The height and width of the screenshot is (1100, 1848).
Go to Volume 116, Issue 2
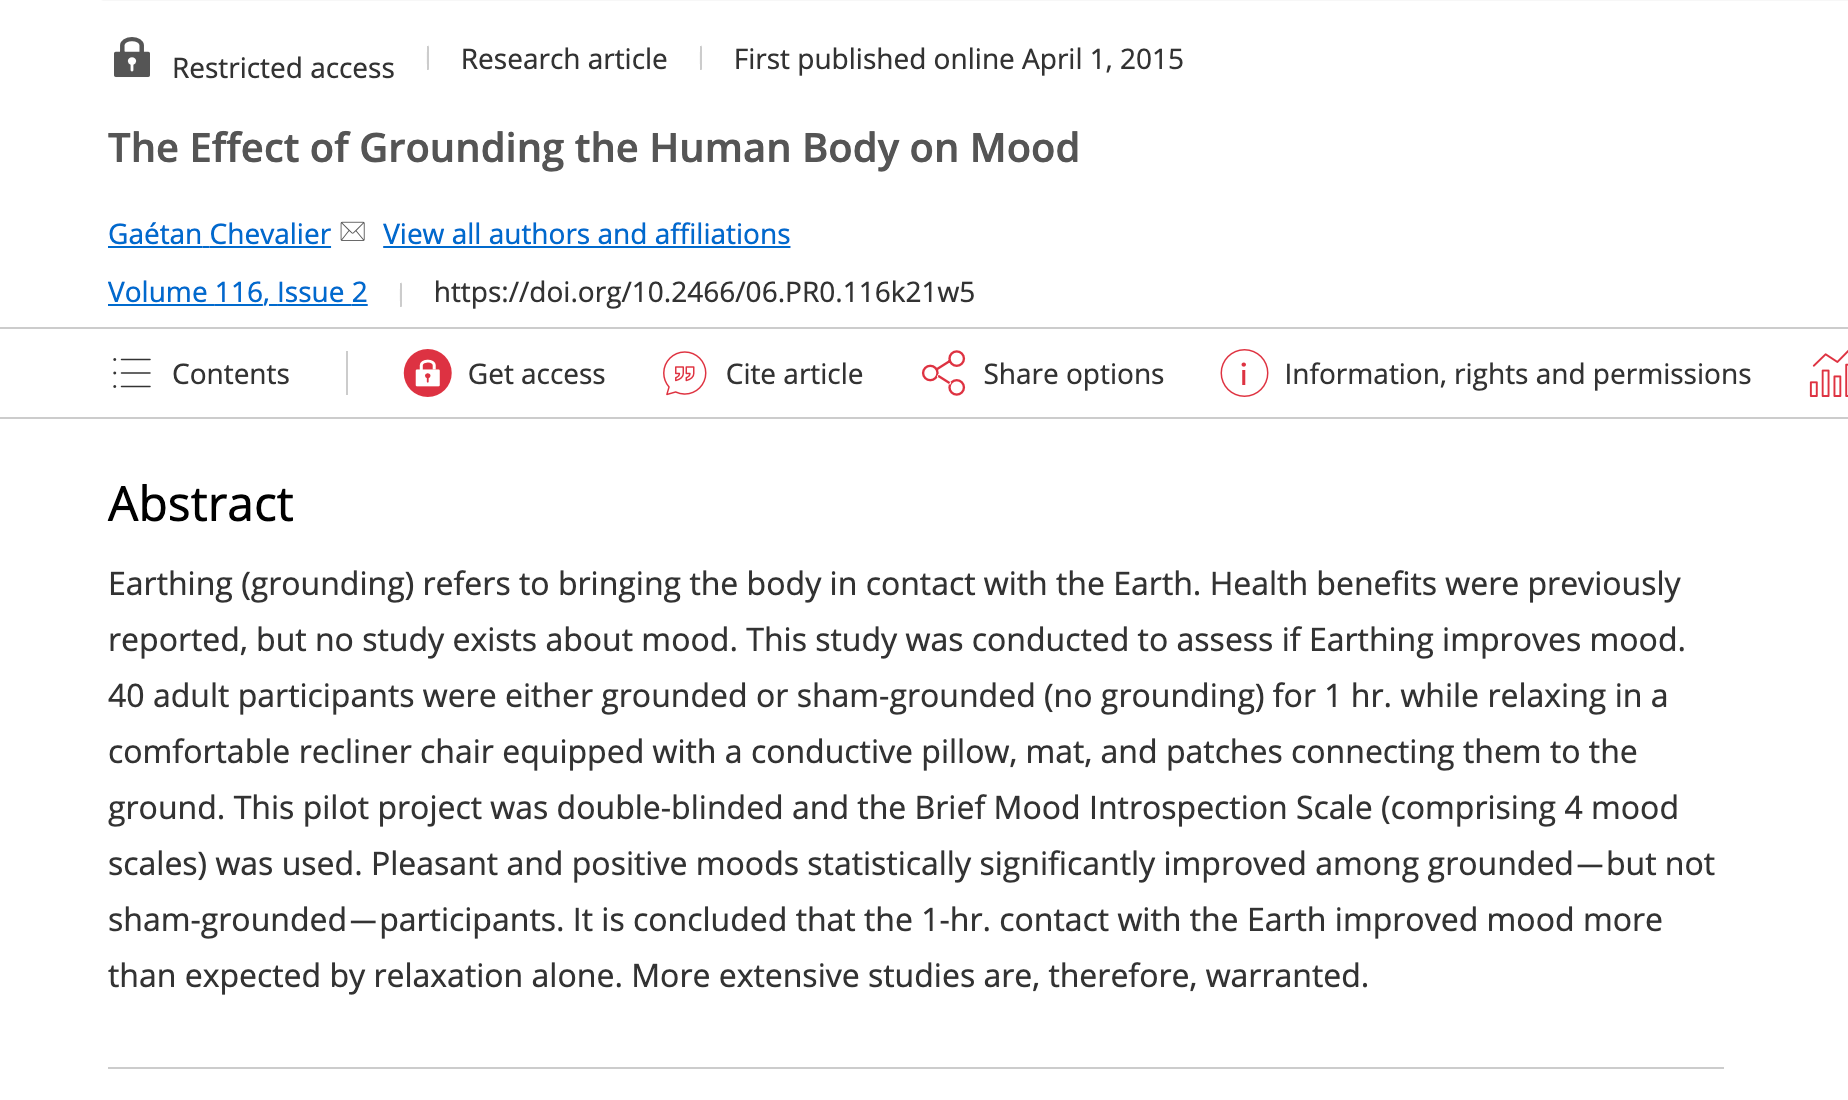tap(237, 292)
